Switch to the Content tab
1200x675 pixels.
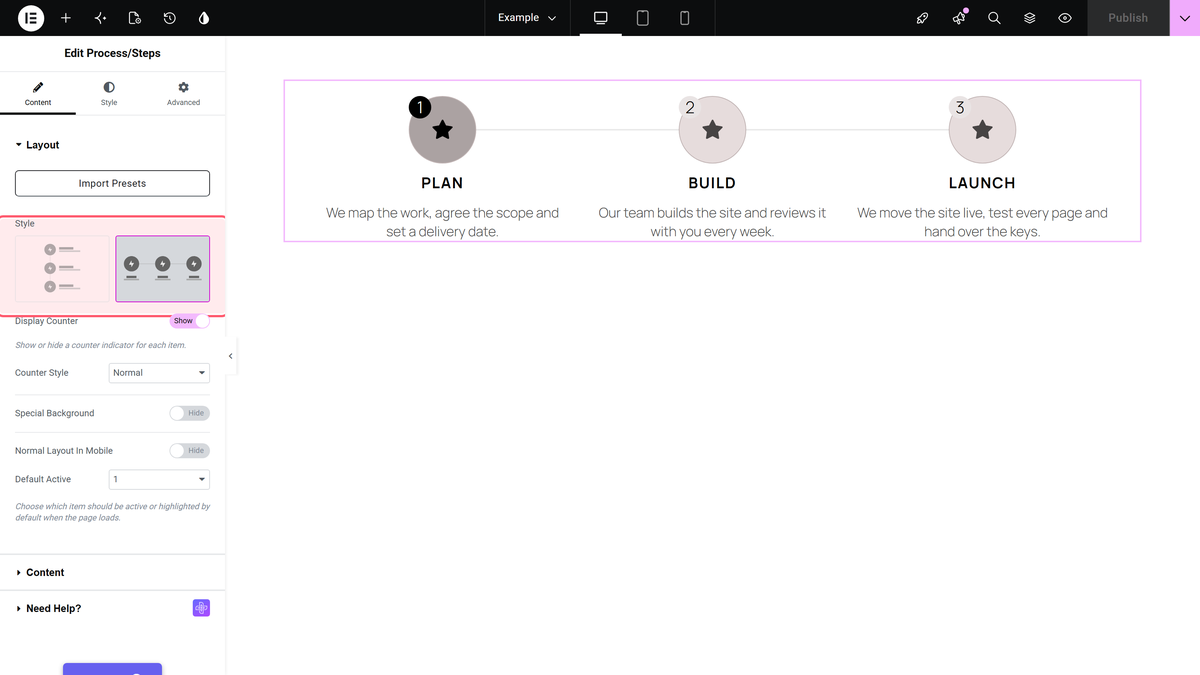pos(38,94)
